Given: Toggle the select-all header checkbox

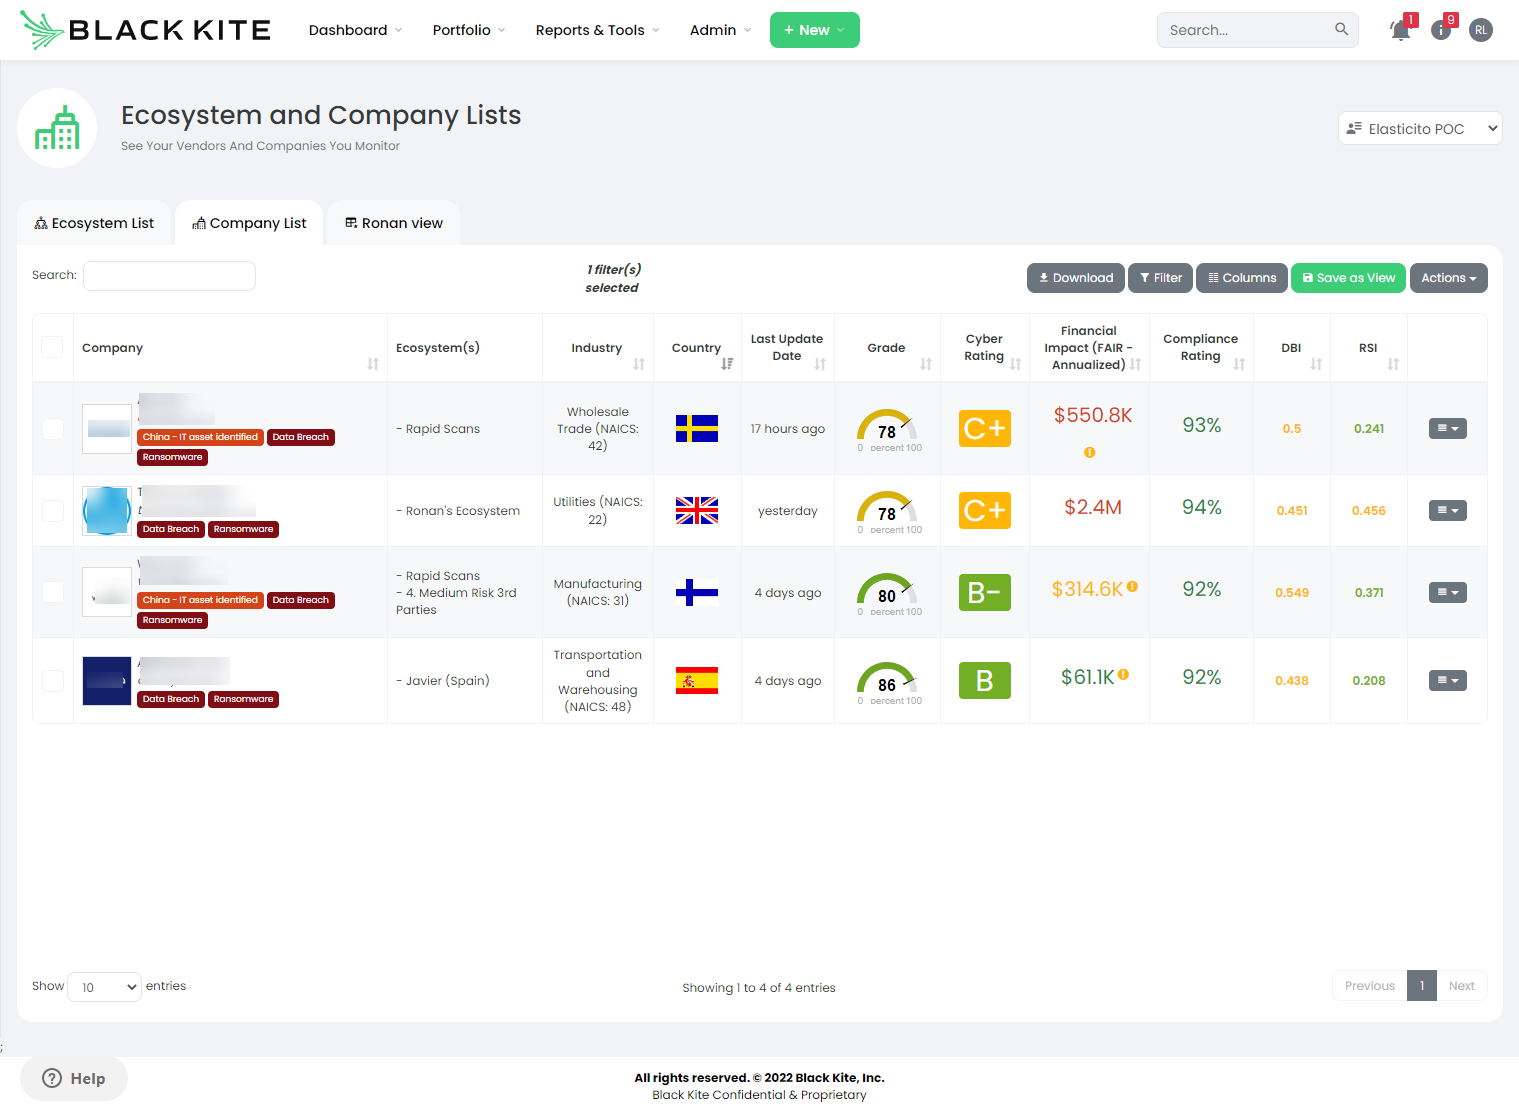Looking at the screenshot, I should point(52,347).
